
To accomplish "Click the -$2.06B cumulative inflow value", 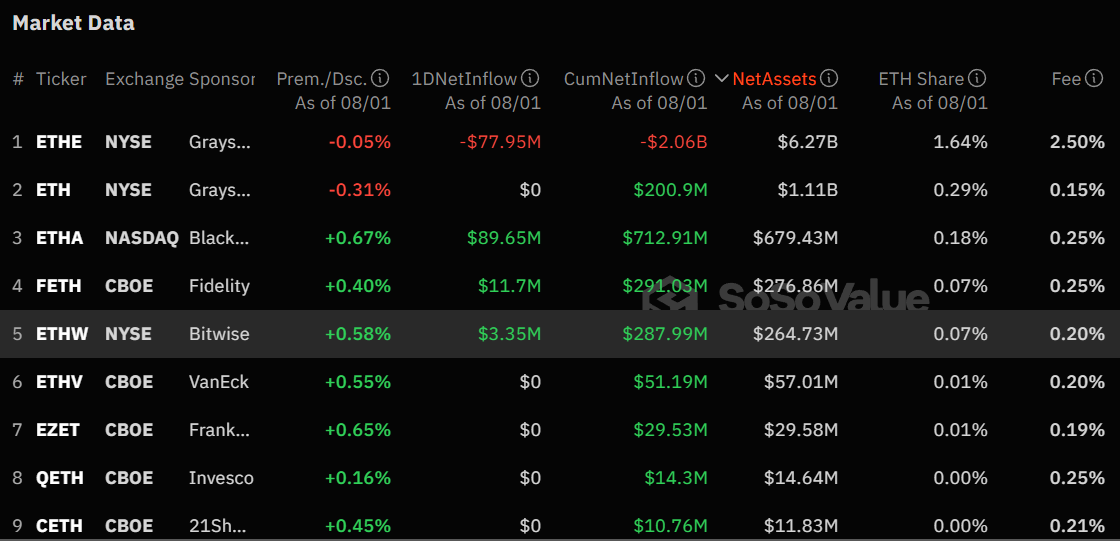I will [674, 142].
